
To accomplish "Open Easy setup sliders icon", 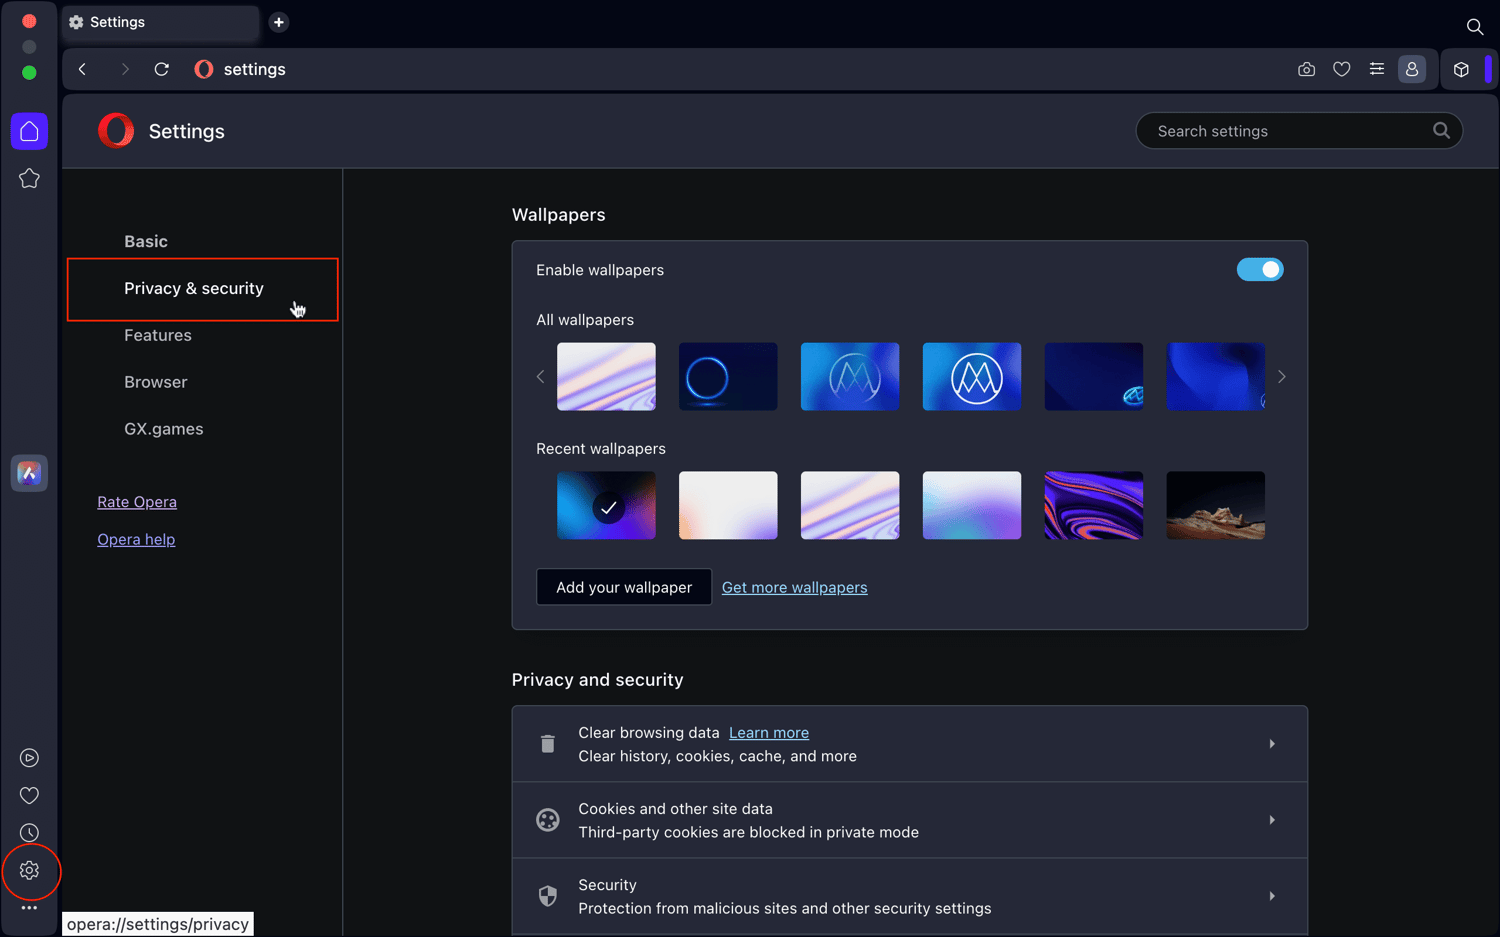I will [1377, 69].
